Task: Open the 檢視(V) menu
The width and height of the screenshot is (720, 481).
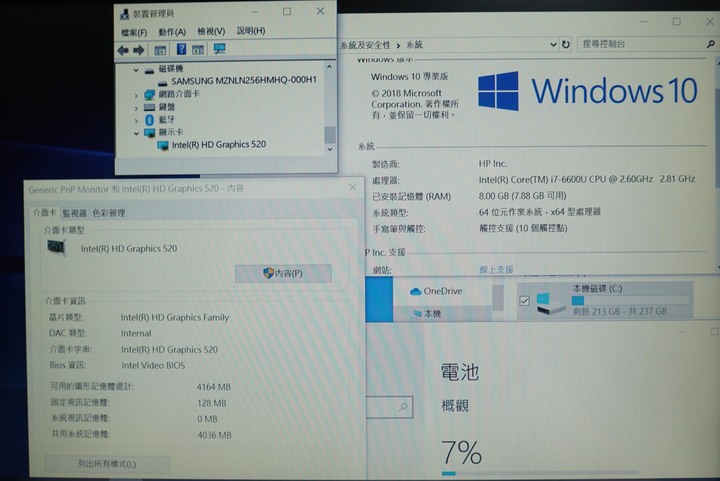Action: (211, 31)
